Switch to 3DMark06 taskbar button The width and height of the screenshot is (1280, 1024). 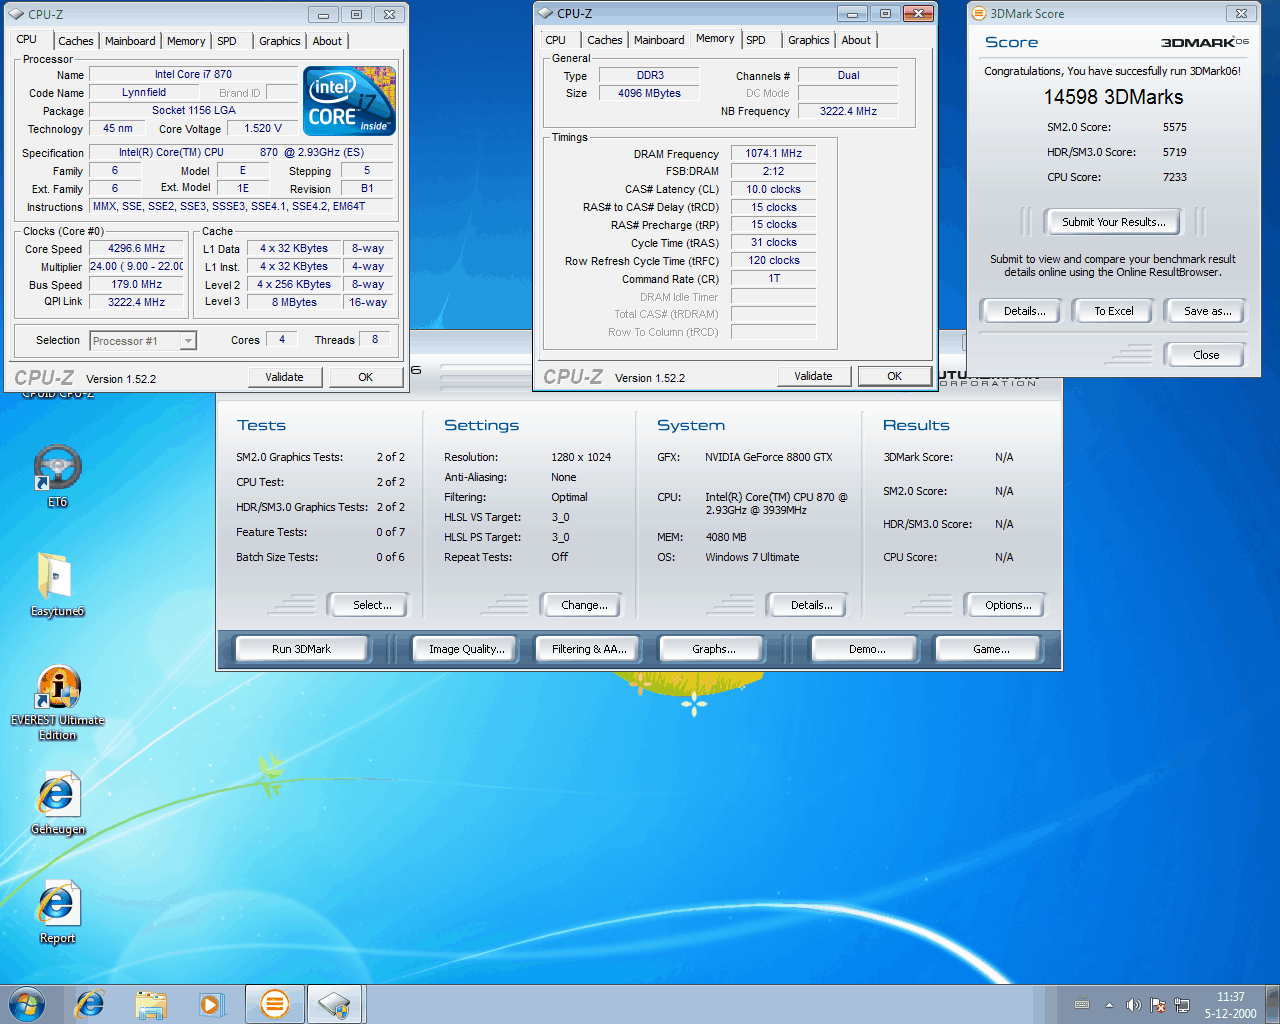(274, 1004)
